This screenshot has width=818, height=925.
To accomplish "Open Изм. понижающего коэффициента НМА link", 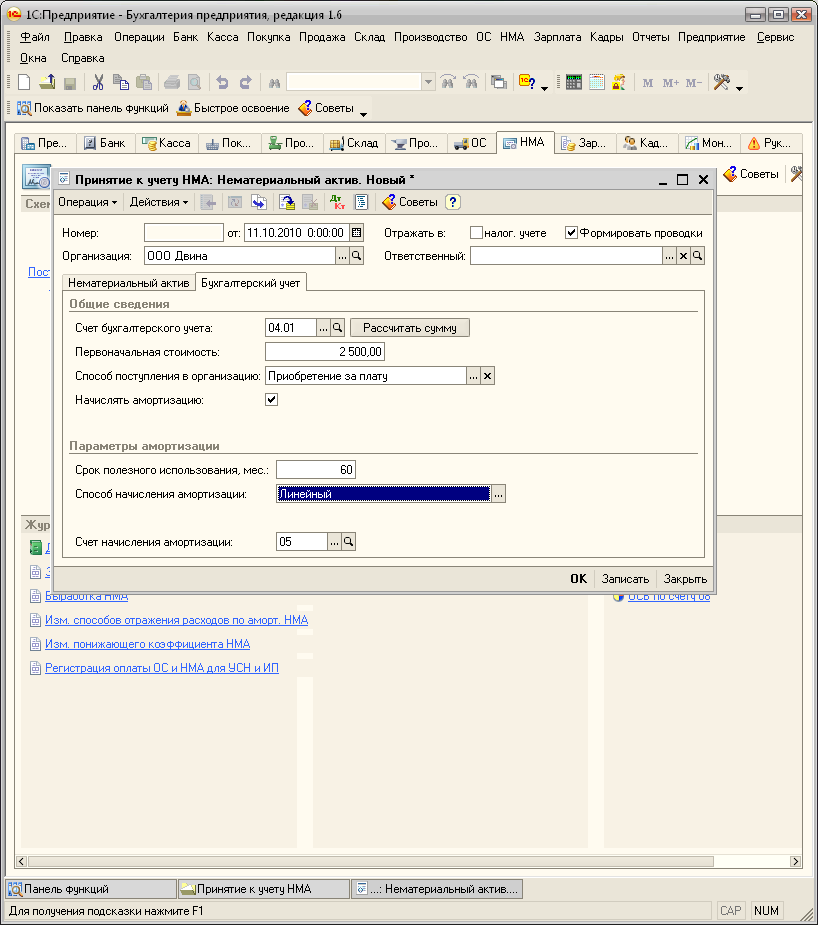I will point(147,644).
